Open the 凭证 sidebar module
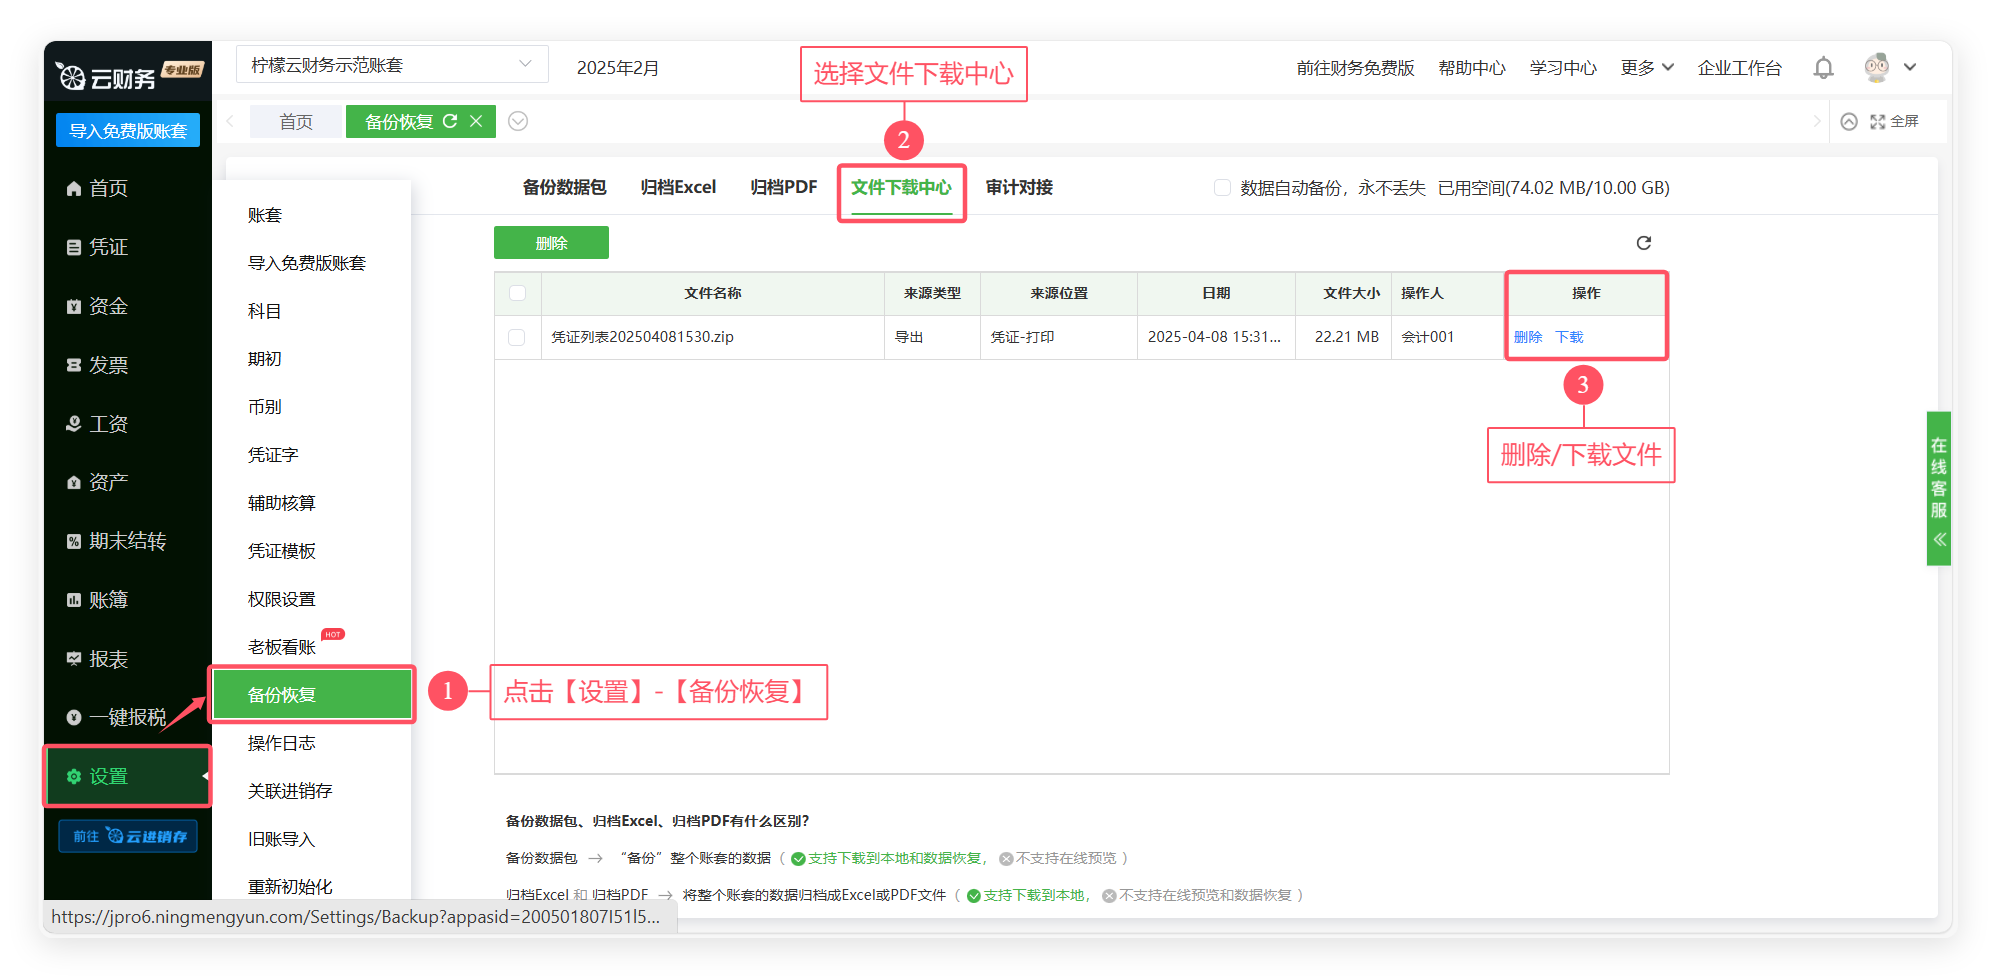This screenshot has width=1996, height=976. tap(108, 247)
